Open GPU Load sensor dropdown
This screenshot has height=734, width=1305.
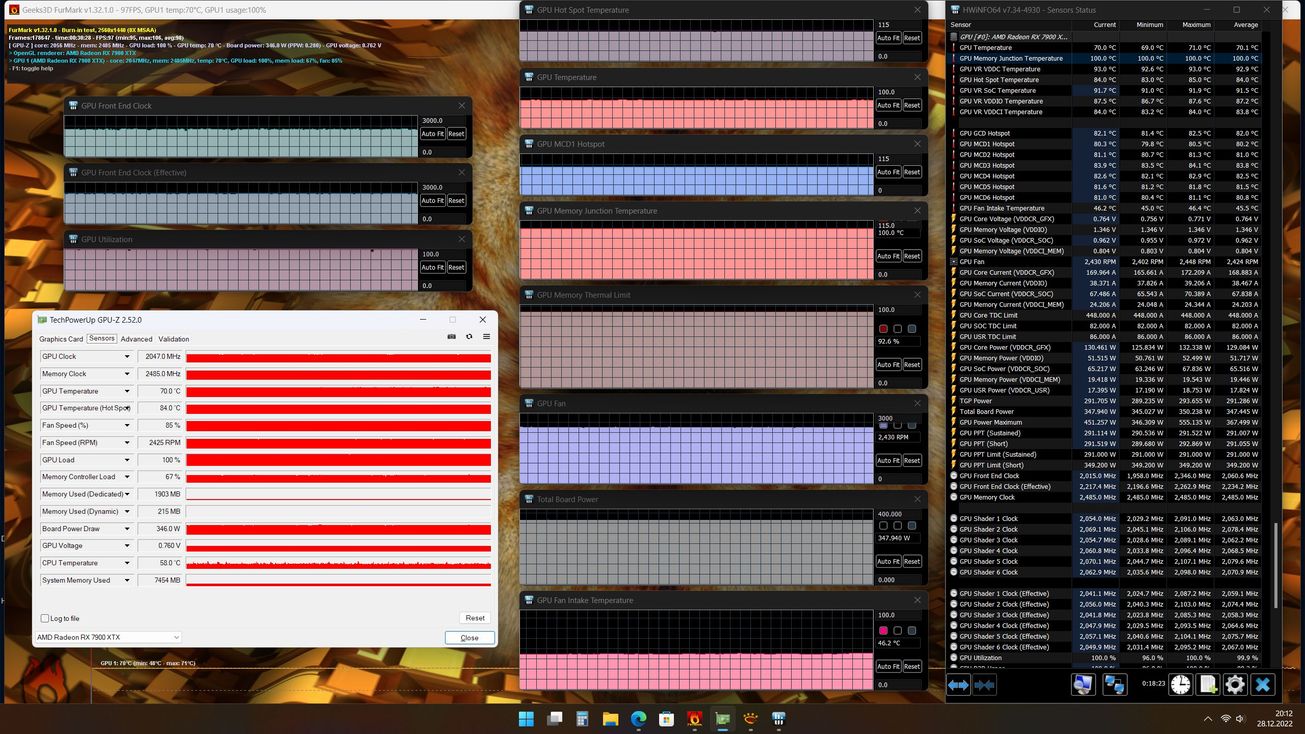[127, 460]
